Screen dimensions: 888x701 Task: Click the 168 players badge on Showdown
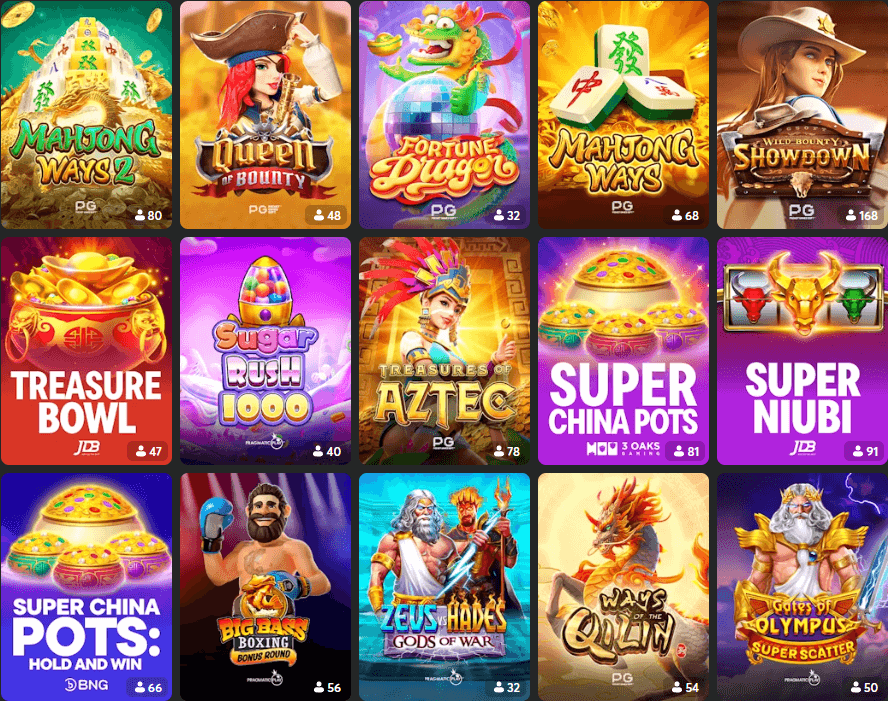pos(861,215)
